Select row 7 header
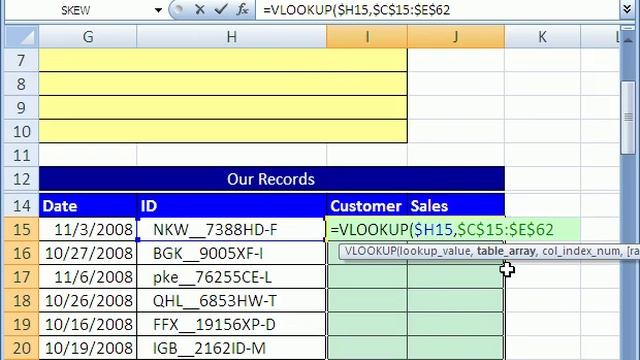 tap(22, 60)
